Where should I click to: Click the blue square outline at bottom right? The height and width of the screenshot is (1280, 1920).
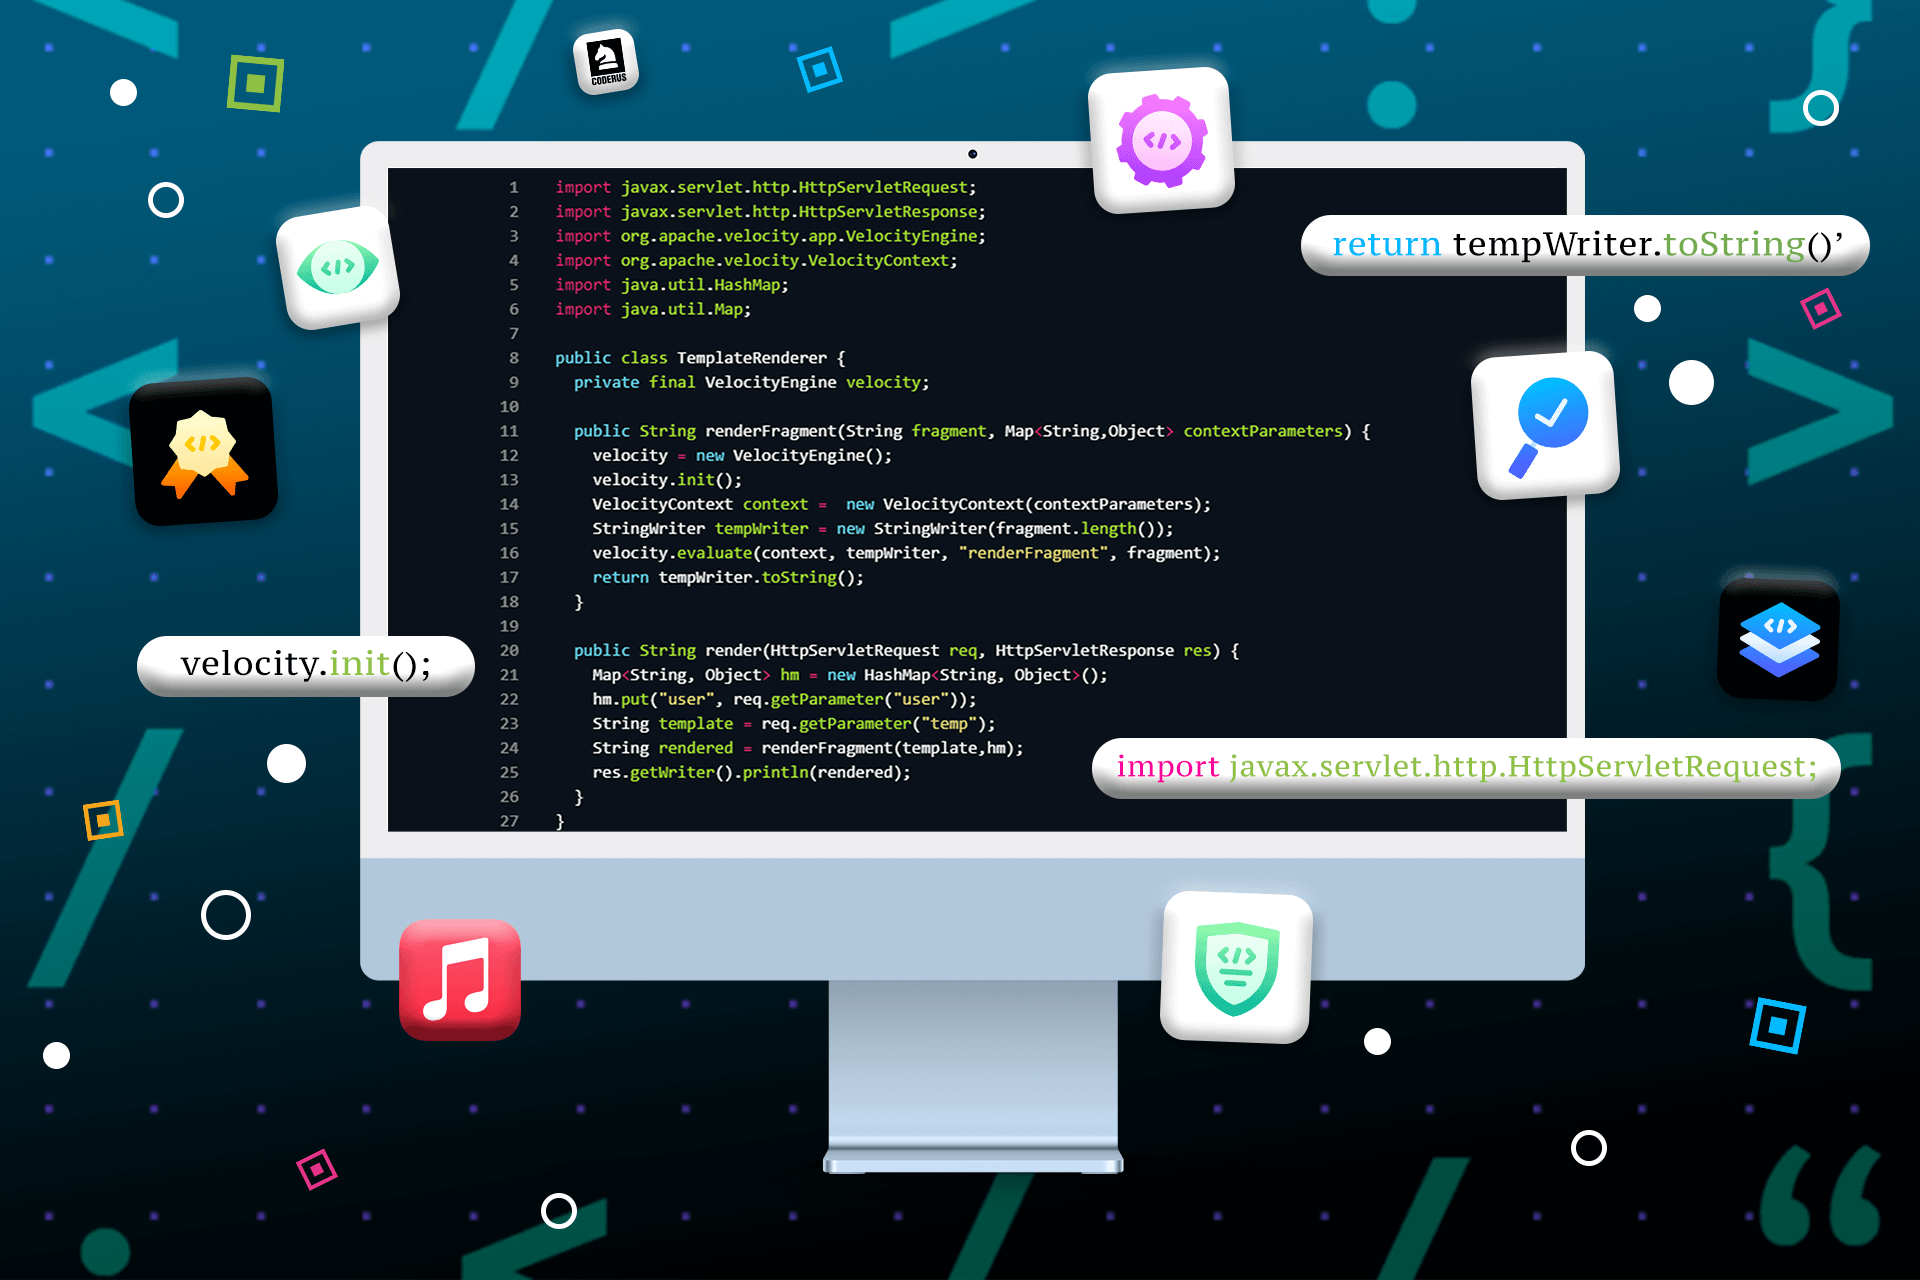click(1777, 1025)
